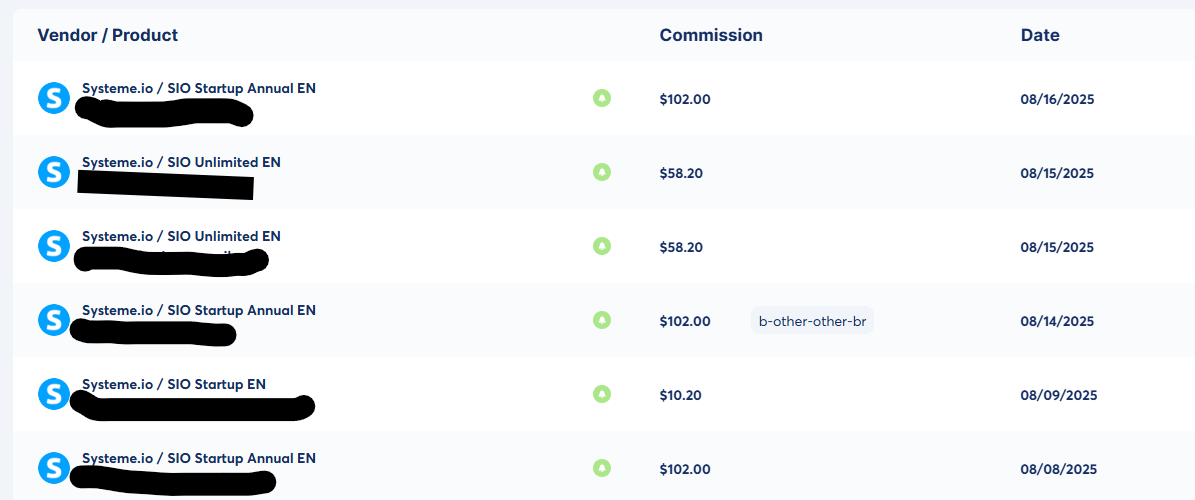Viewport: 1195px width, 500px height.
Task: Sort by the Date column header
Action: coord(1040,35)
